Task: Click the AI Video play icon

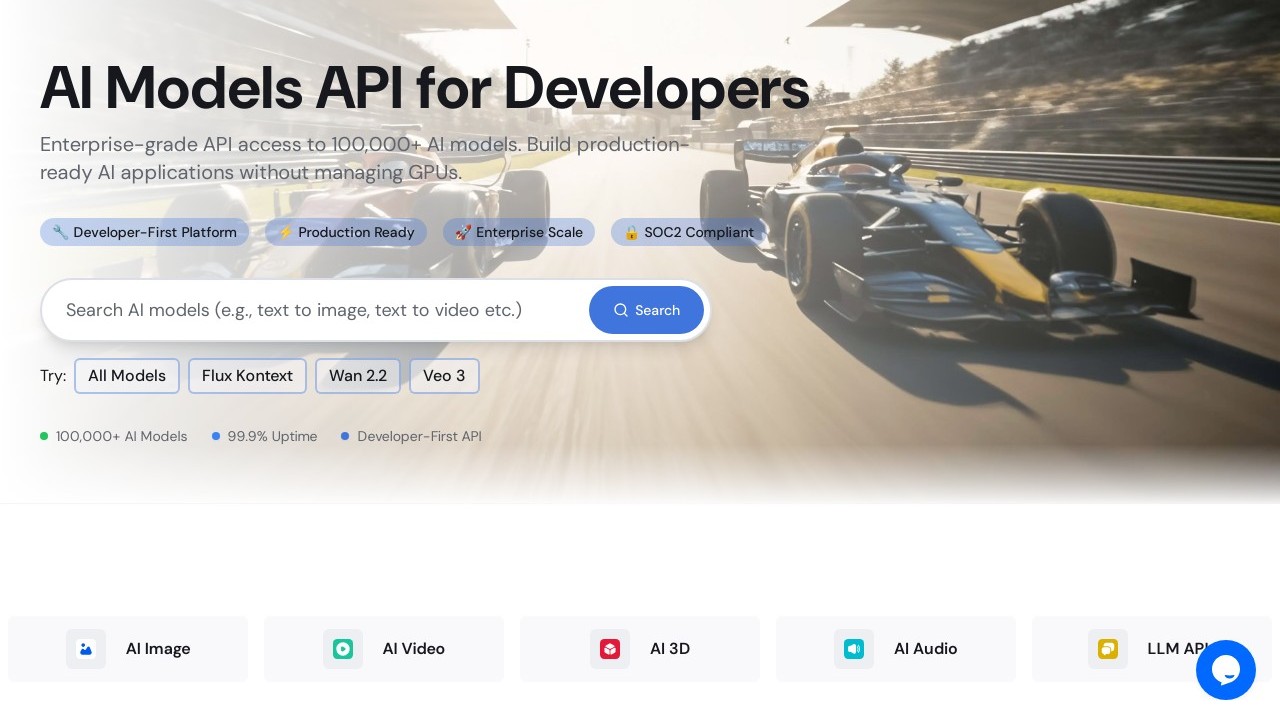Action: (x=343, y=649)
